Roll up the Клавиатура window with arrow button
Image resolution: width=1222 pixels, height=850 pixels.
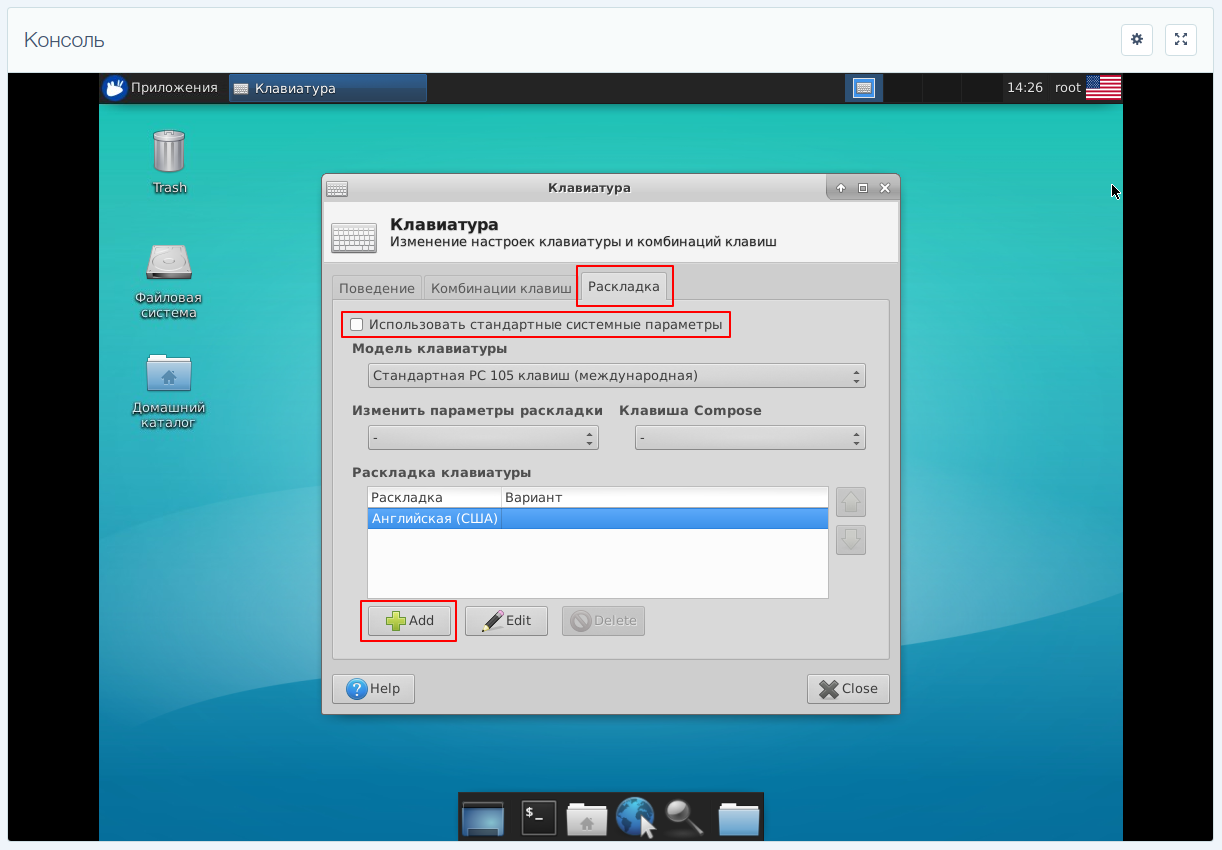(841, 188)
